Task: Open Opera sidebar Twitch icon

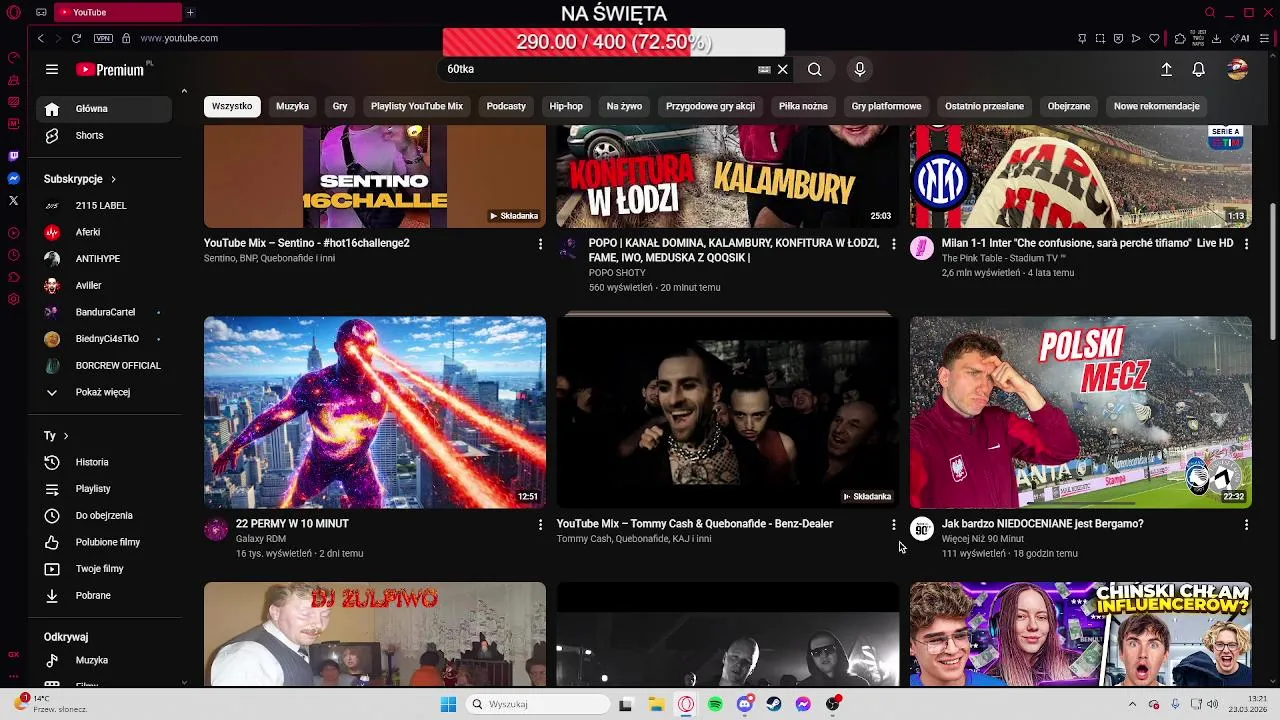Action: pos(13,156)
